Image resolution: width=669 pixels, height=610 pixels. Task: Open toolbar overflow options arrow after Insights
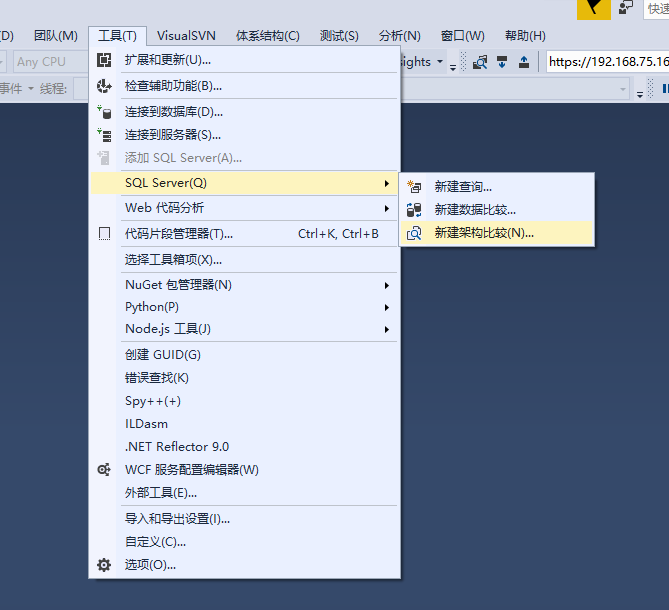click(x=453, y=67)
